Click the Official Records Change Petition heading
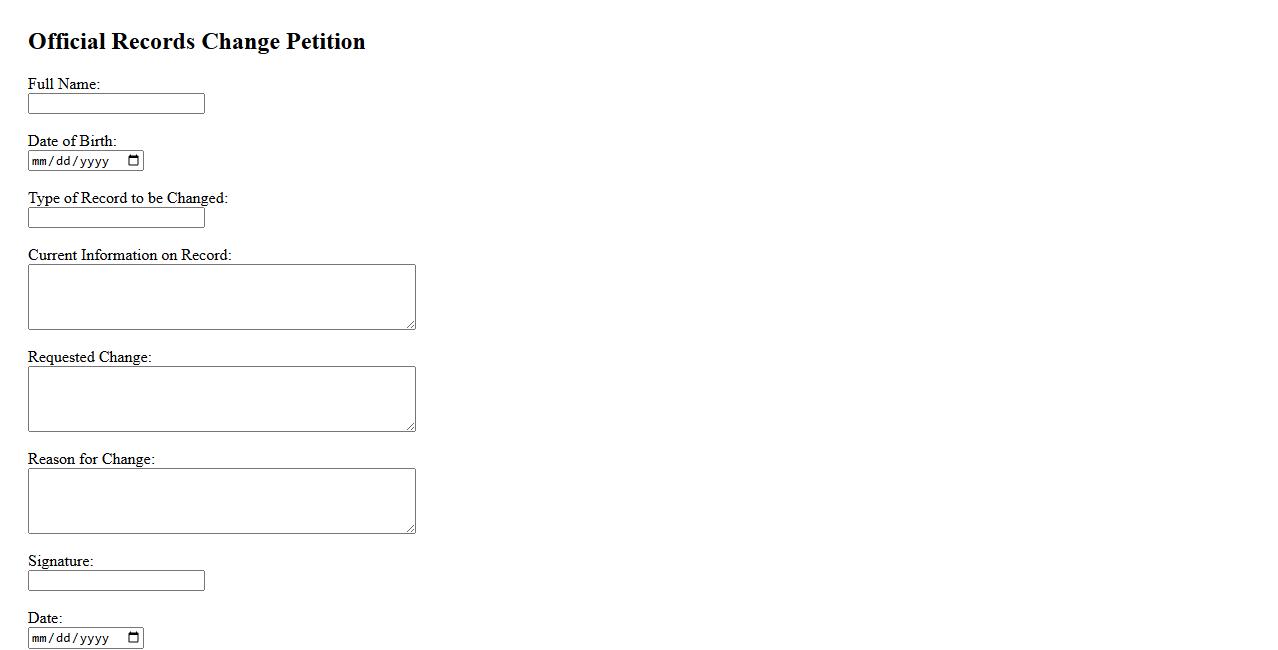 pyautogui.click(x=197, y=42)
